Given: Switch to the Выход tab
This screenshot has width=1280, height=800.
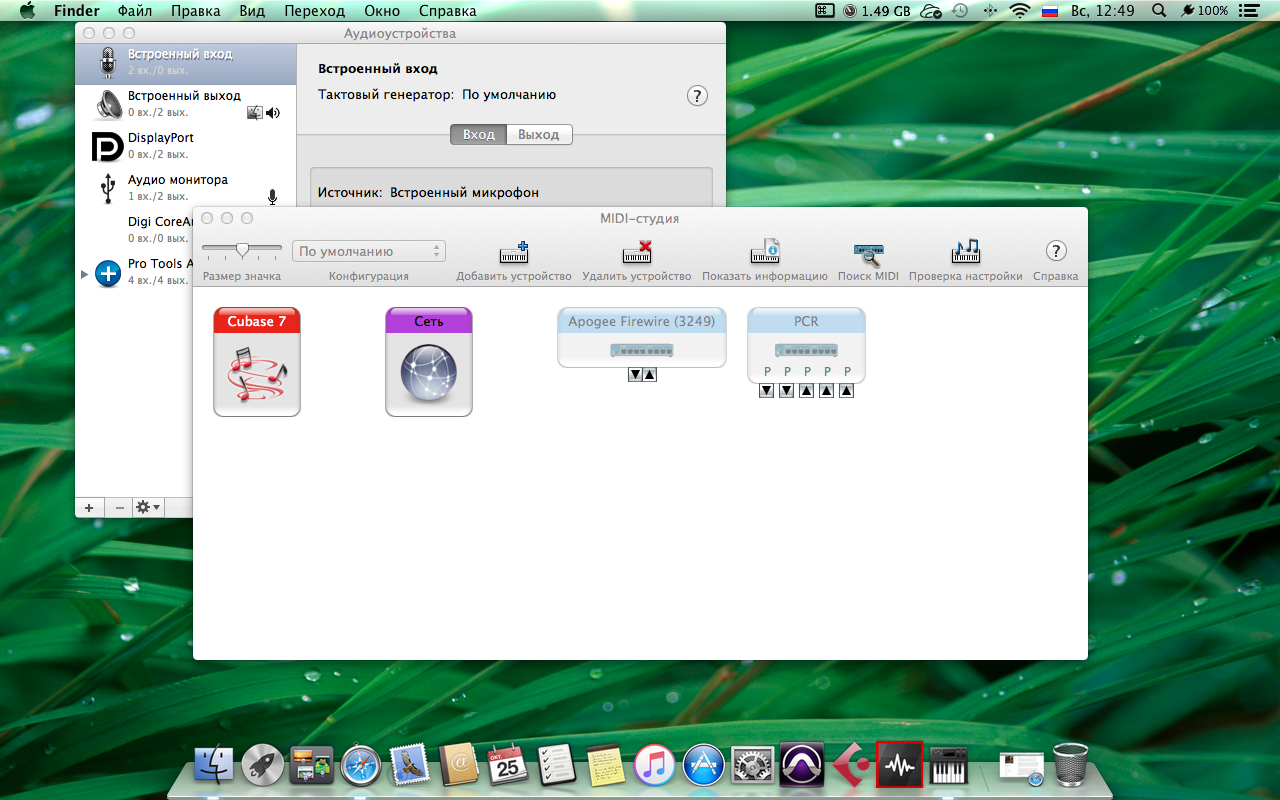Looking at the screenshot, I should click(539, 134).
